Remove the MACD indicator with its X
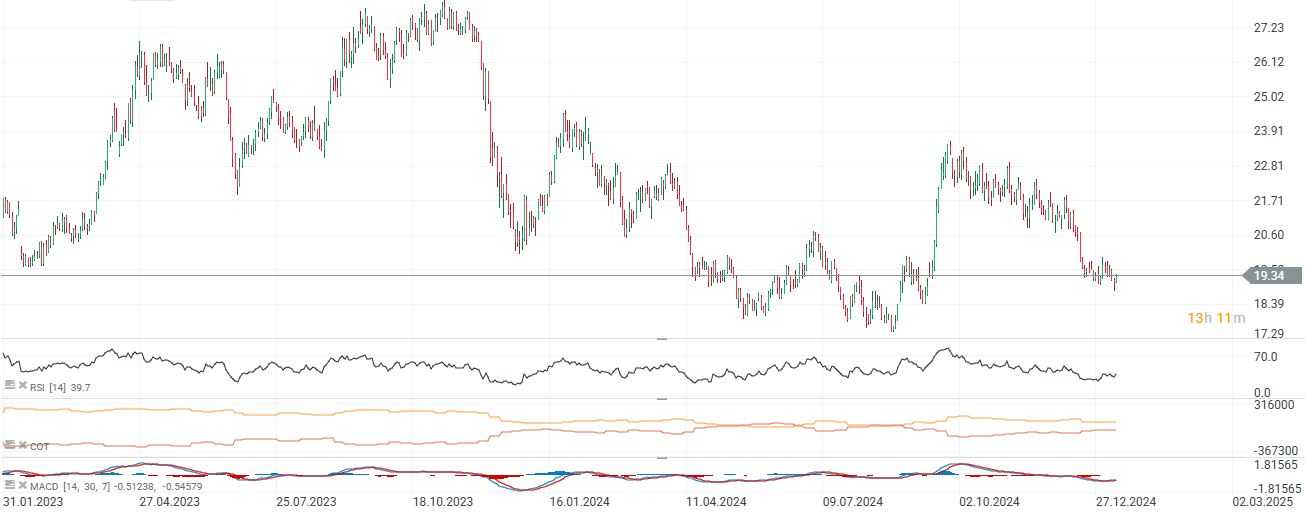 22,485
